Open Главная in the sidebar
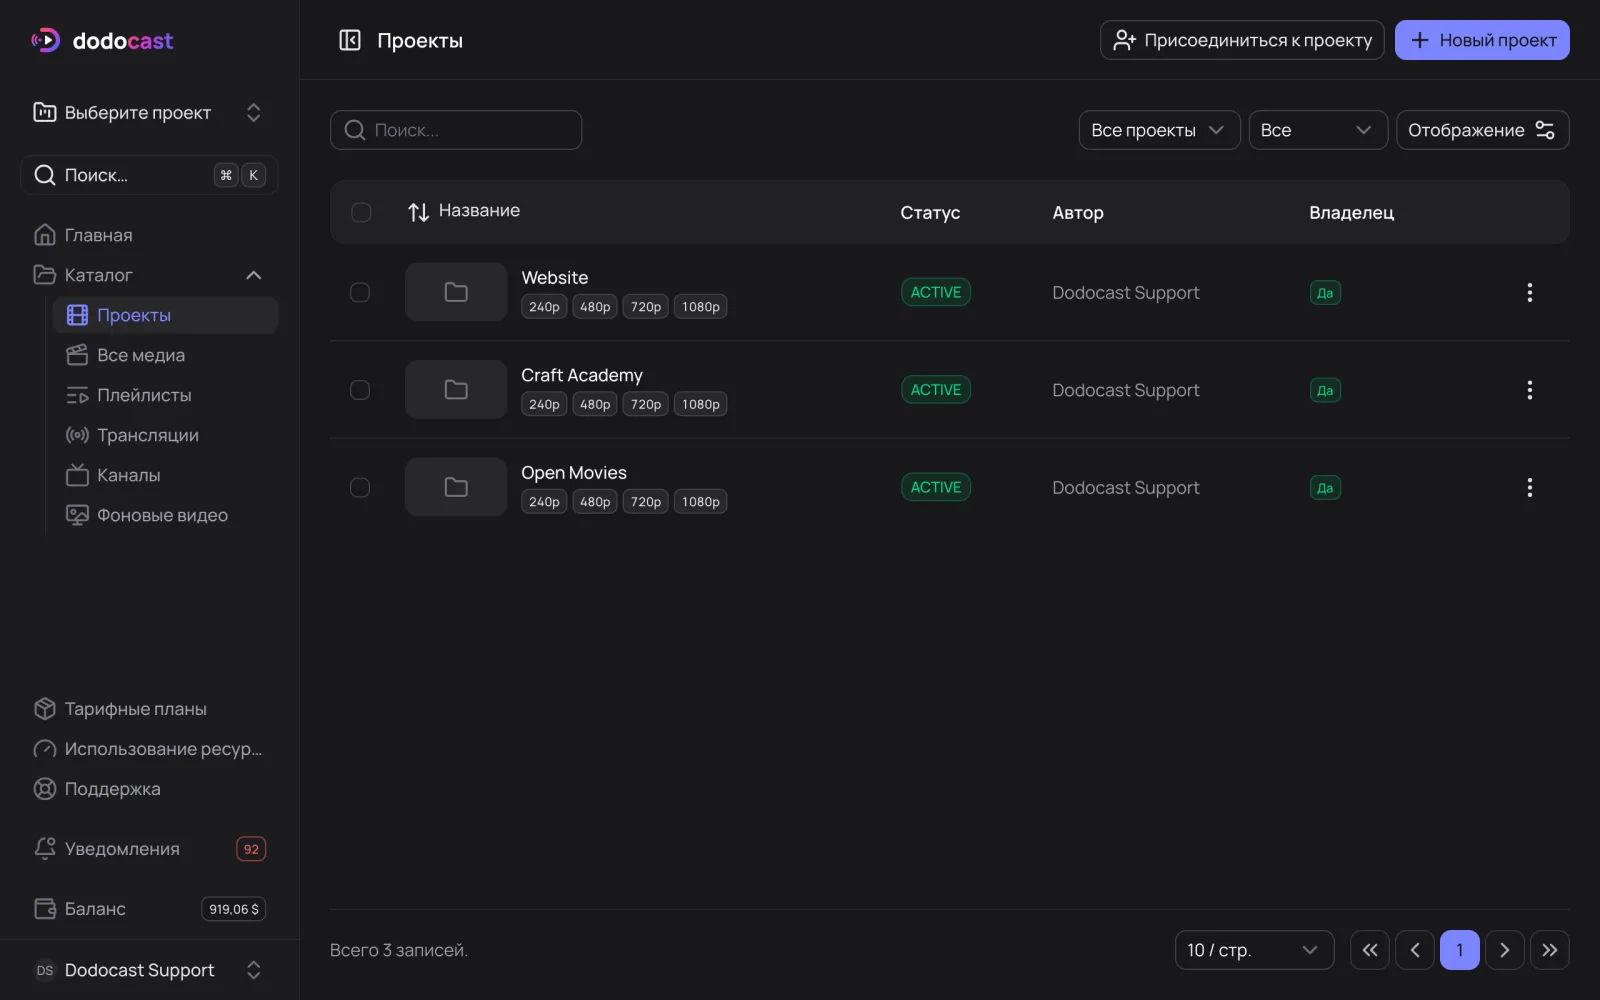The width and height of the screenshot is (1600, 1000). pyautogui.click(x=149, y=235)
